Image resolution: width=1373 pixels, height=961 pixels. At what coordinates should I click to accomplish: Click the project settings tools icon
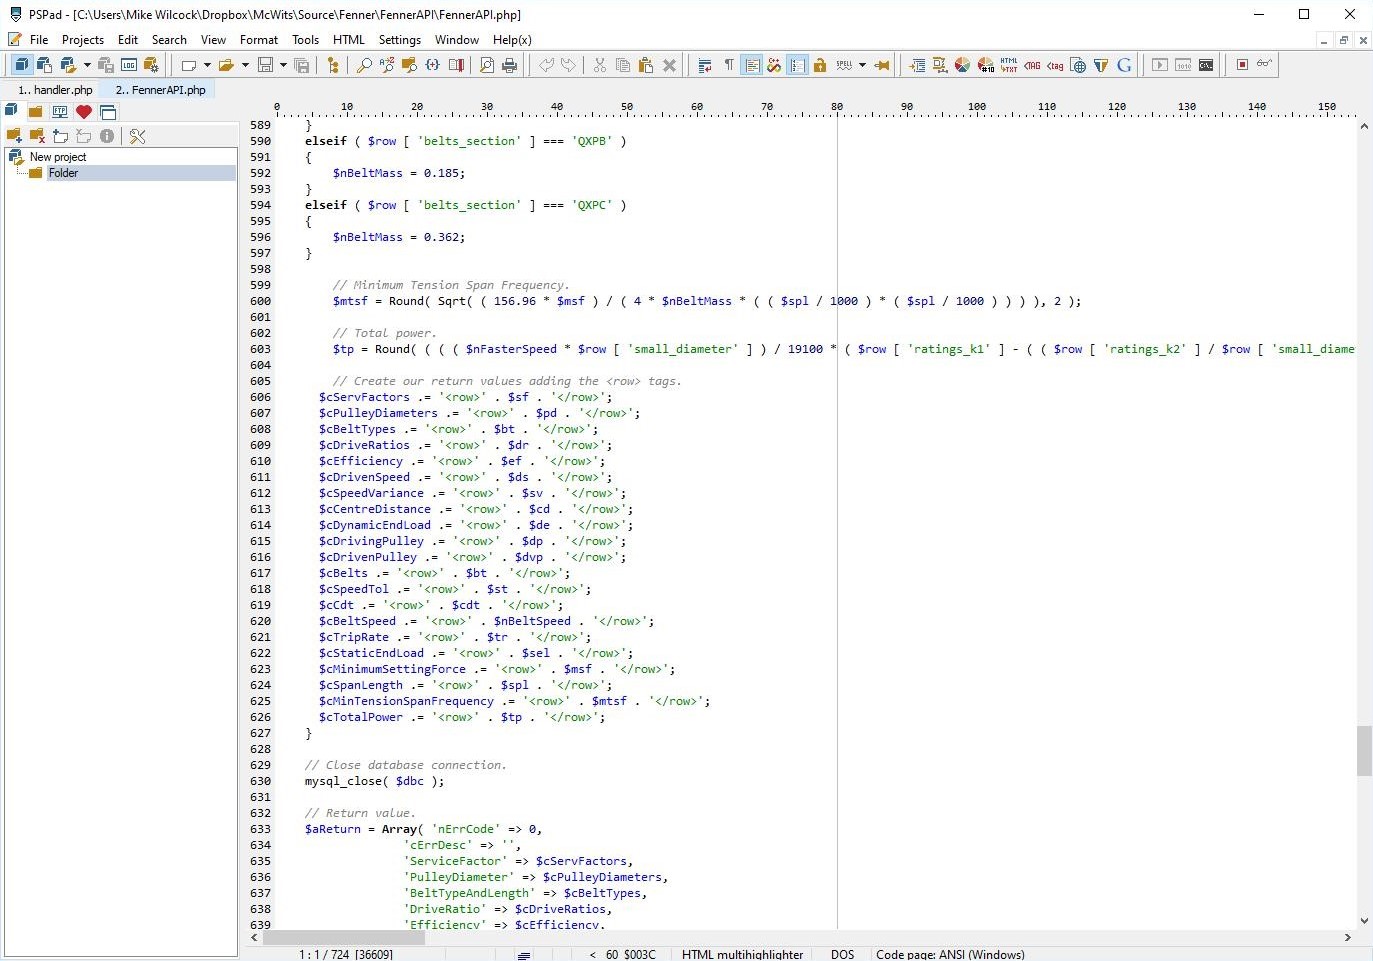tap(138, 136)
